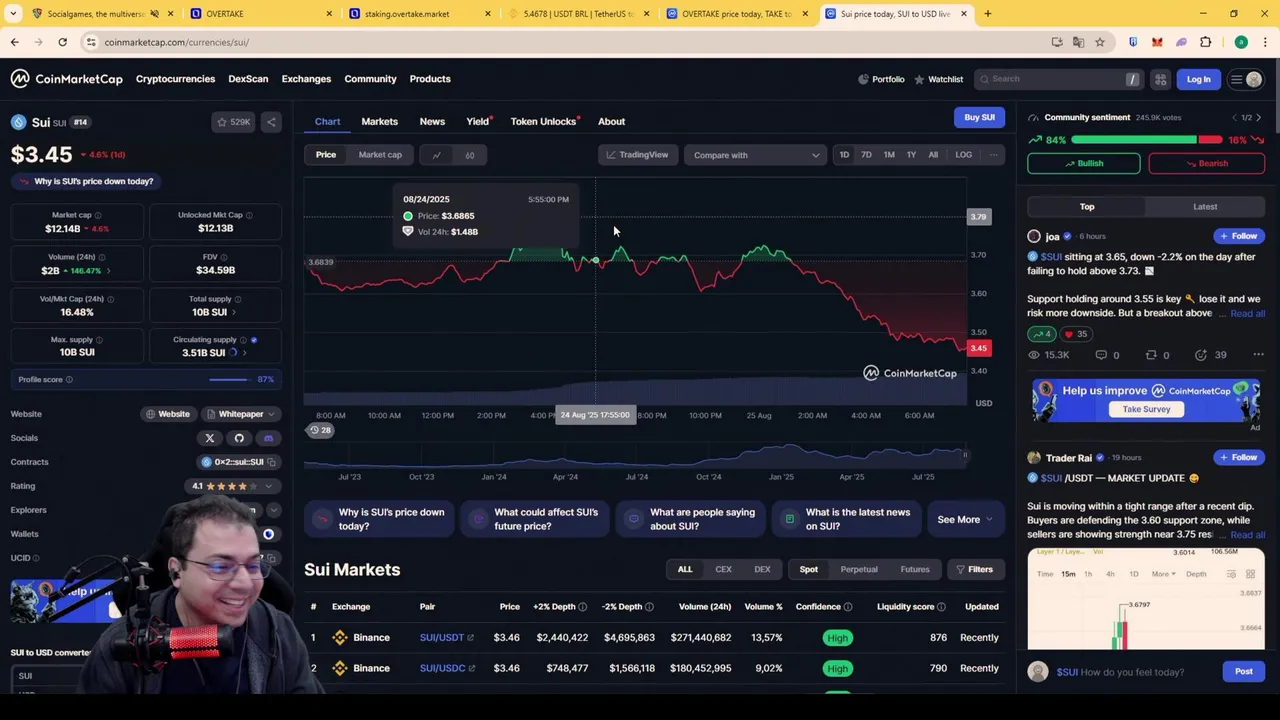Open Sui Discord social link
This screenshot has height=720, width=1280.
(268, 438)
